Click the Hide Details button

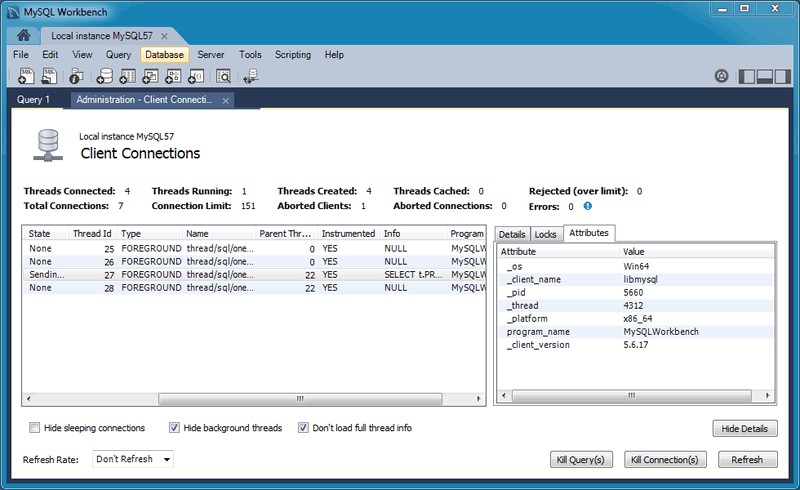tap(745, 429)
